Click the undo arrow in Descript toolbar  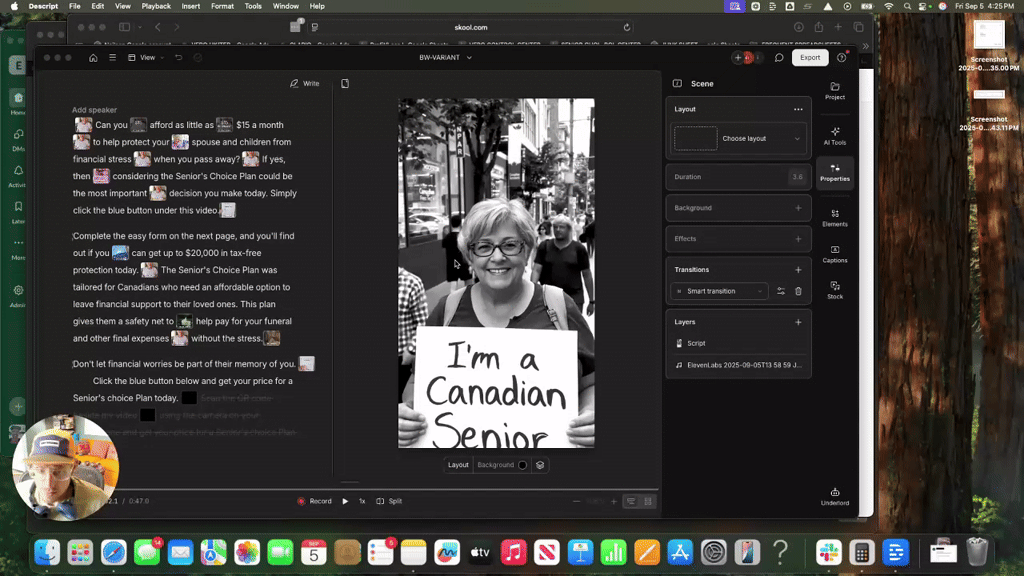pyautogui.click(x=178, y=57)
